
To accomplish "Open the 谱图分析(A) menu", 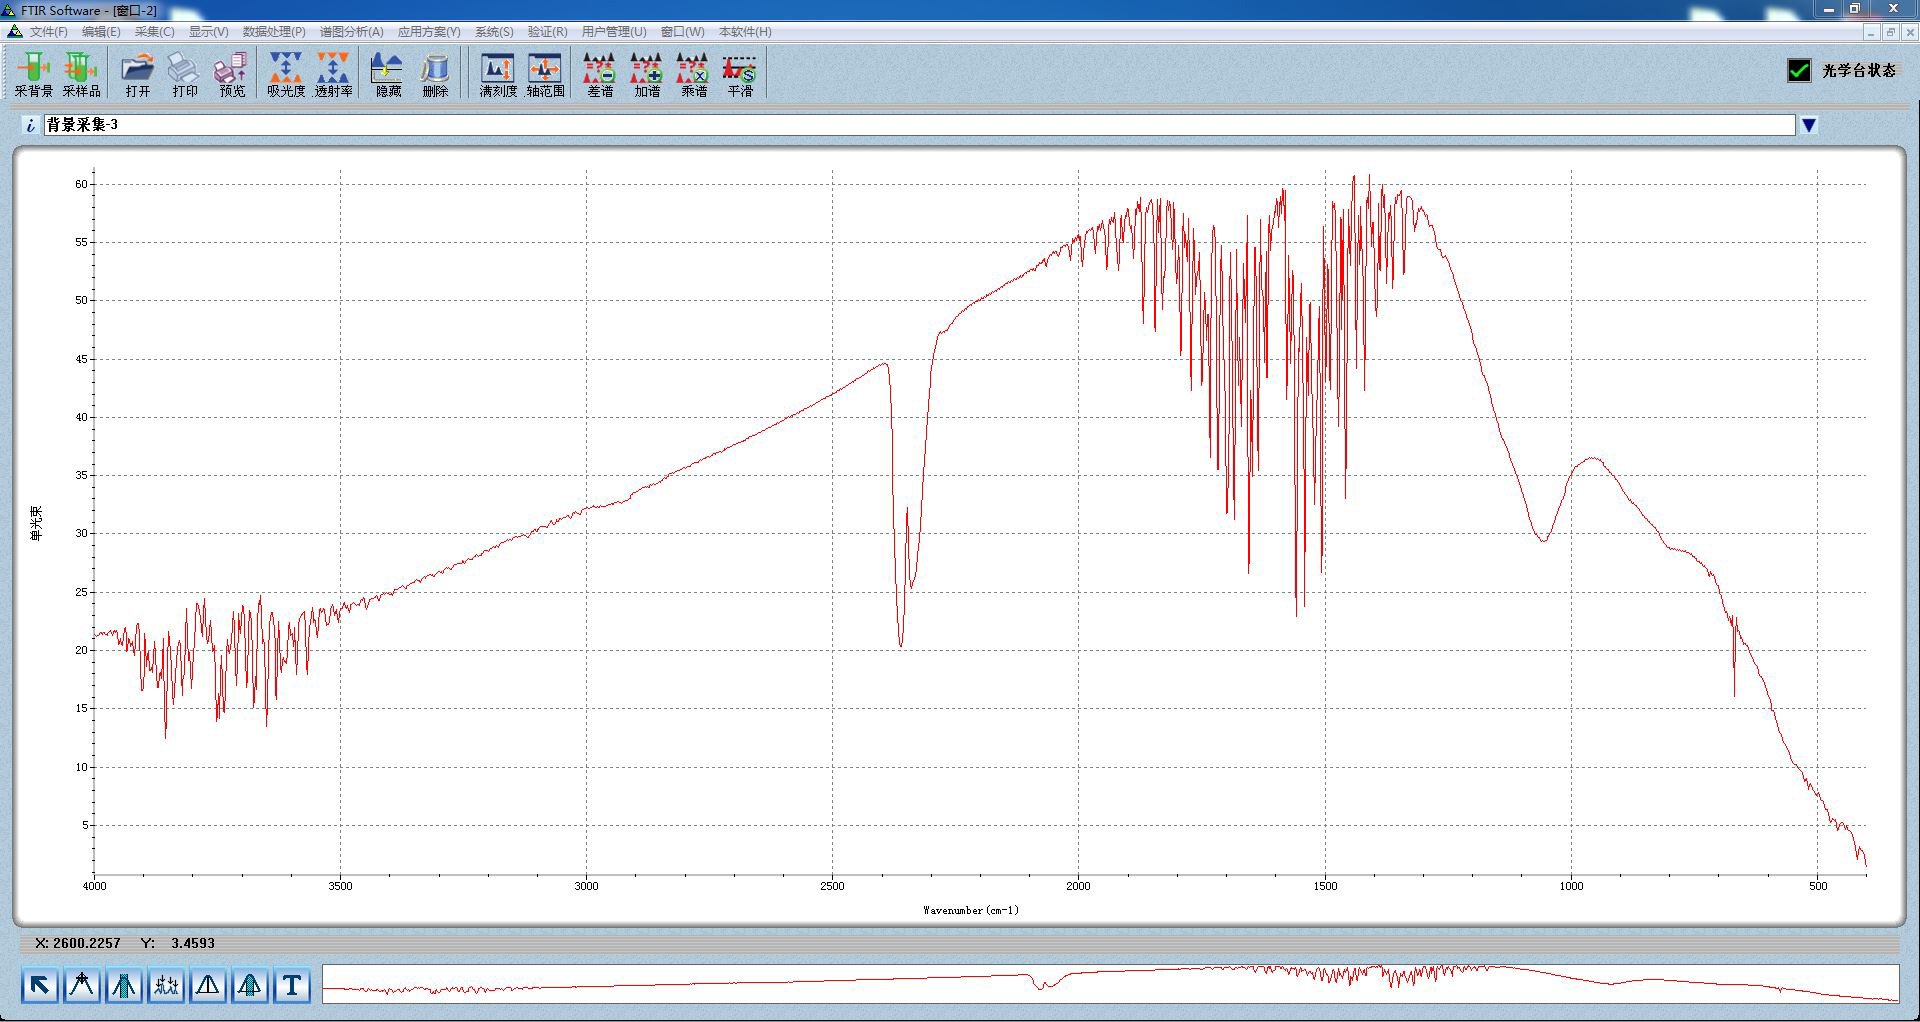I will 351,32.
